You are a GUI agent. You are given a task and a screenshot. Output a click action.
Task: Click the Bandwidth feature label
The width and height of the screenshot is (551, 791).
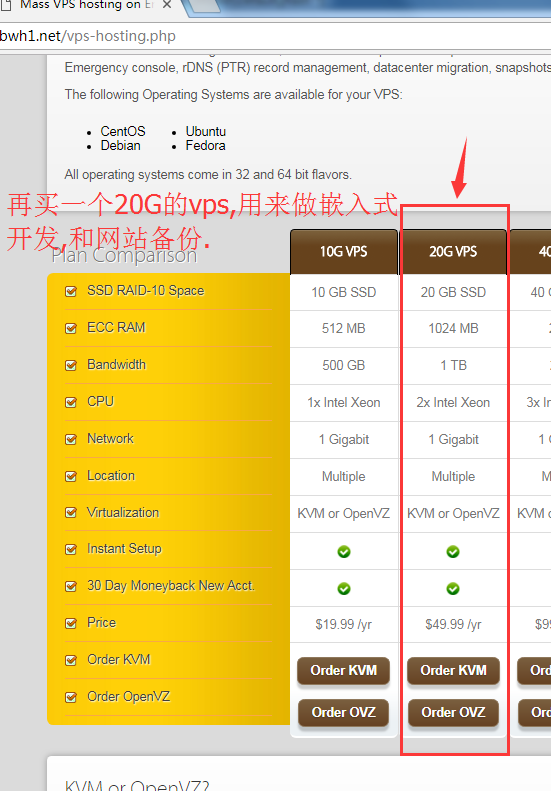pyautogui.click(x=117, y=365)
